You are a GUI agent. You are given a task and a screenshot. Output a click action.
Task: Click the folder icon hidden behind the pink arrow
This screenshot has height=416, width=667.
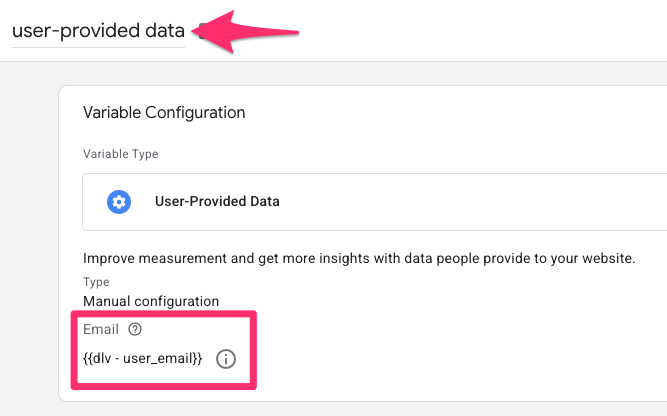pyautogui.click(x=203, y=31)
